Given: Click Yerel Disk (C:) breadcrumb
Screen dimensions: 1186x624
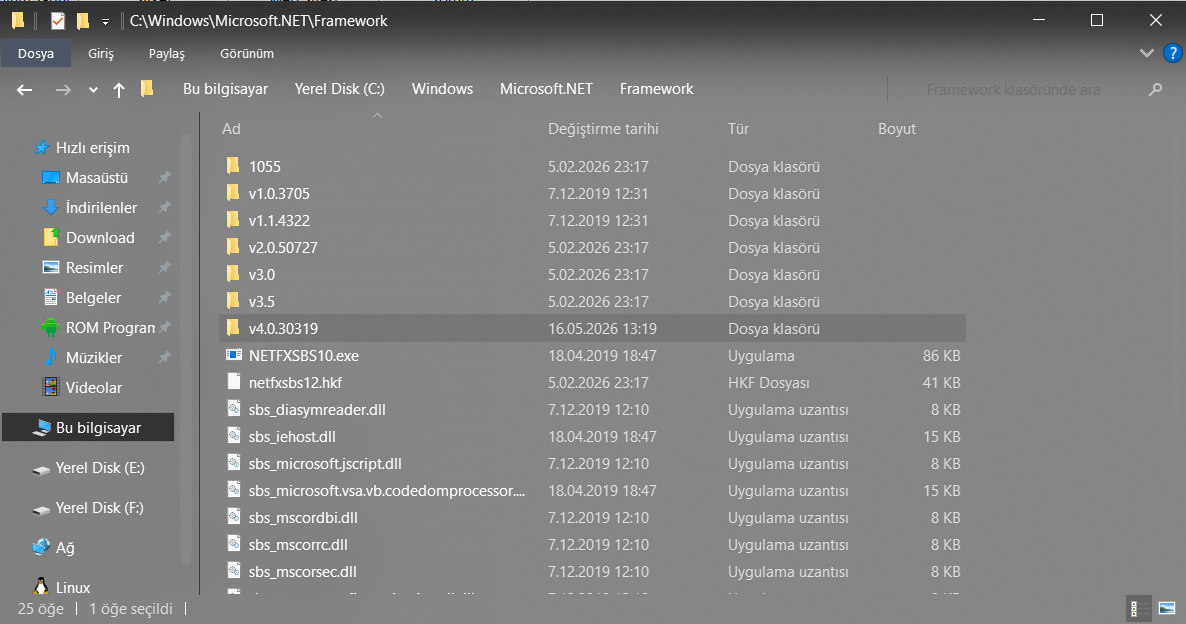Looking at the screenshot, I should [x=340, y=88].
